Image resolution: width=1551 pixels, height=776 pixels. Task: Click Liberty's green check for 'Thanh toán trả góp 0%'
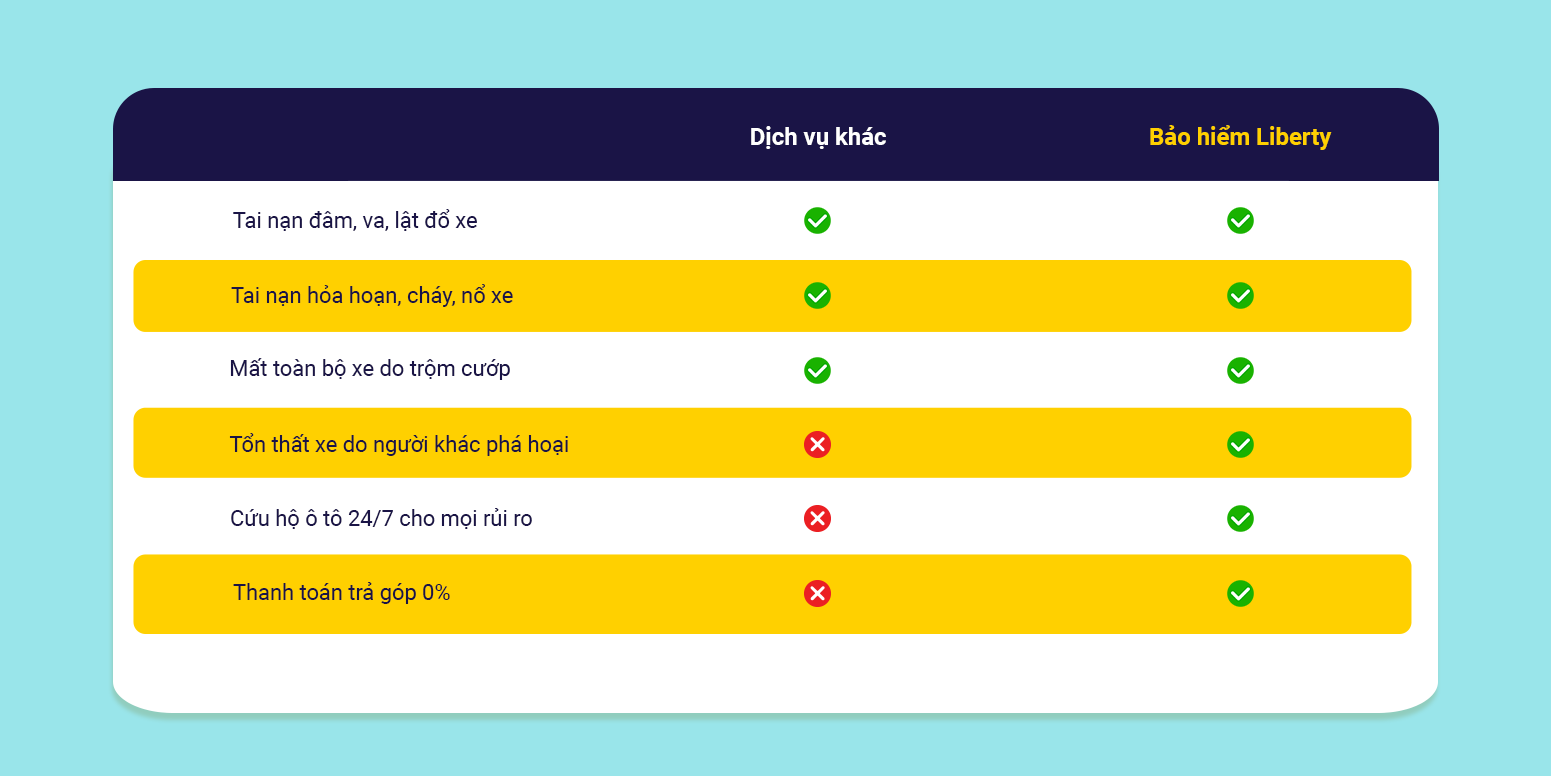click(1240, 594)
